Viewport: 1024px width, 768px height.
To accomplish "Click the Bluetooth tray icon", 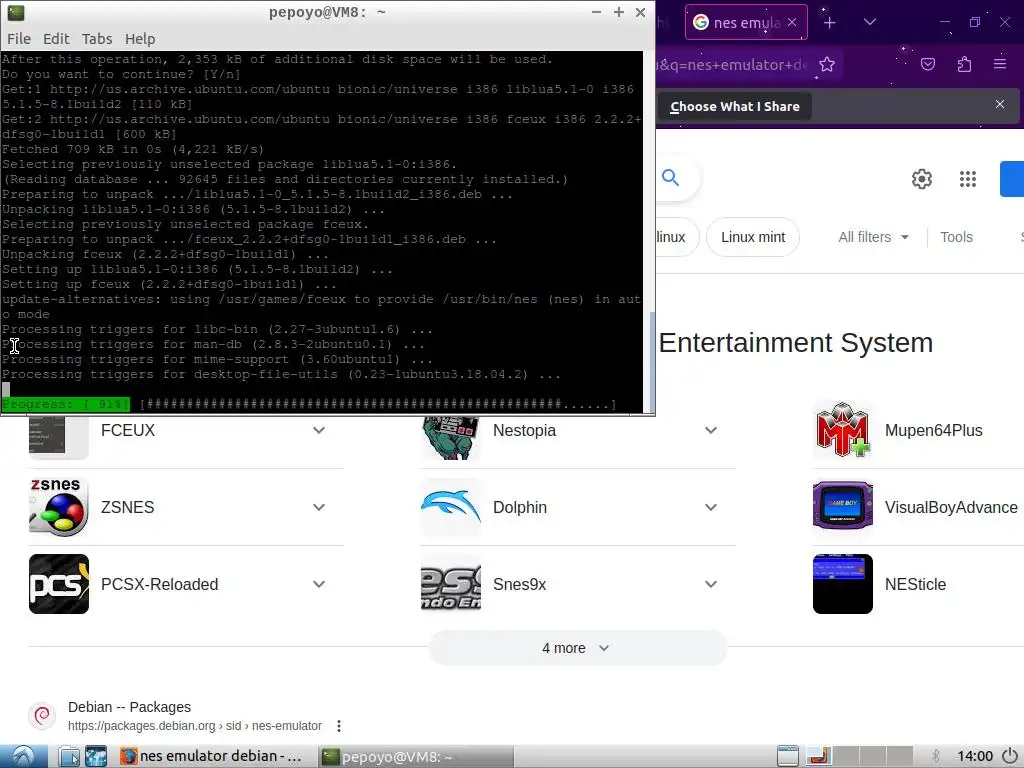I will coord(936,756).
